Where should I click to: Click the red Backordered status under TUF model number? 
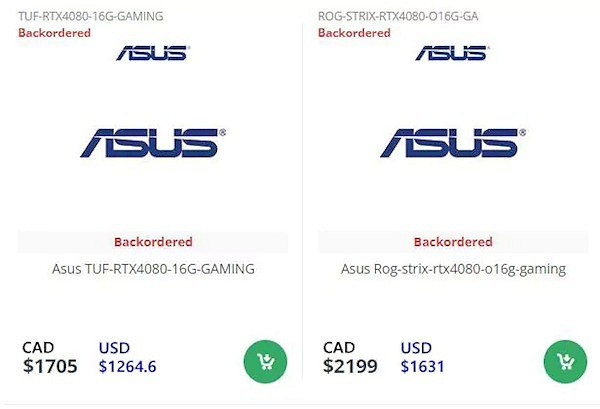(54, 33)
